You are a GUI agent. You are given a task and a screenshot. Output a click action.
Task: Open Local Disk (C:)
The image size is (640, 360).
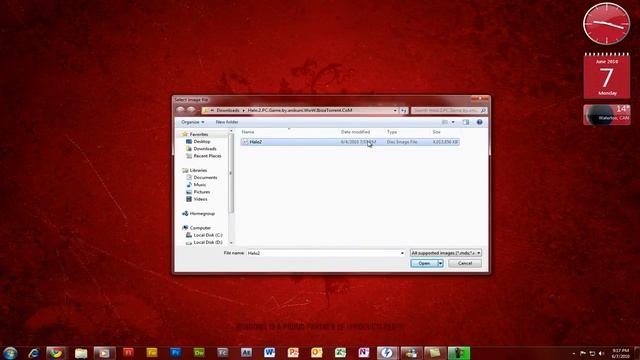[208, 235]
